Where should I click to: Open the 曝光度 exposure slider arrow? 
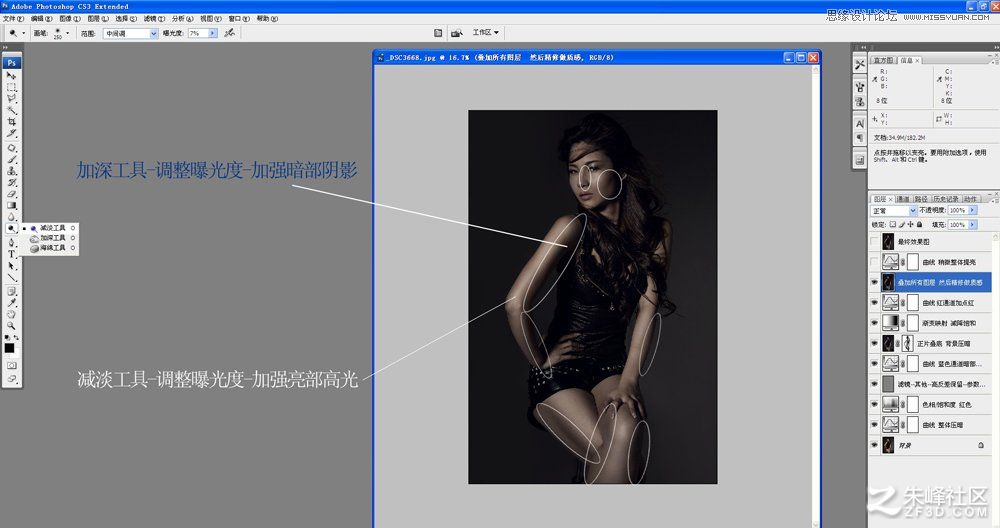[x=212, y=33]
